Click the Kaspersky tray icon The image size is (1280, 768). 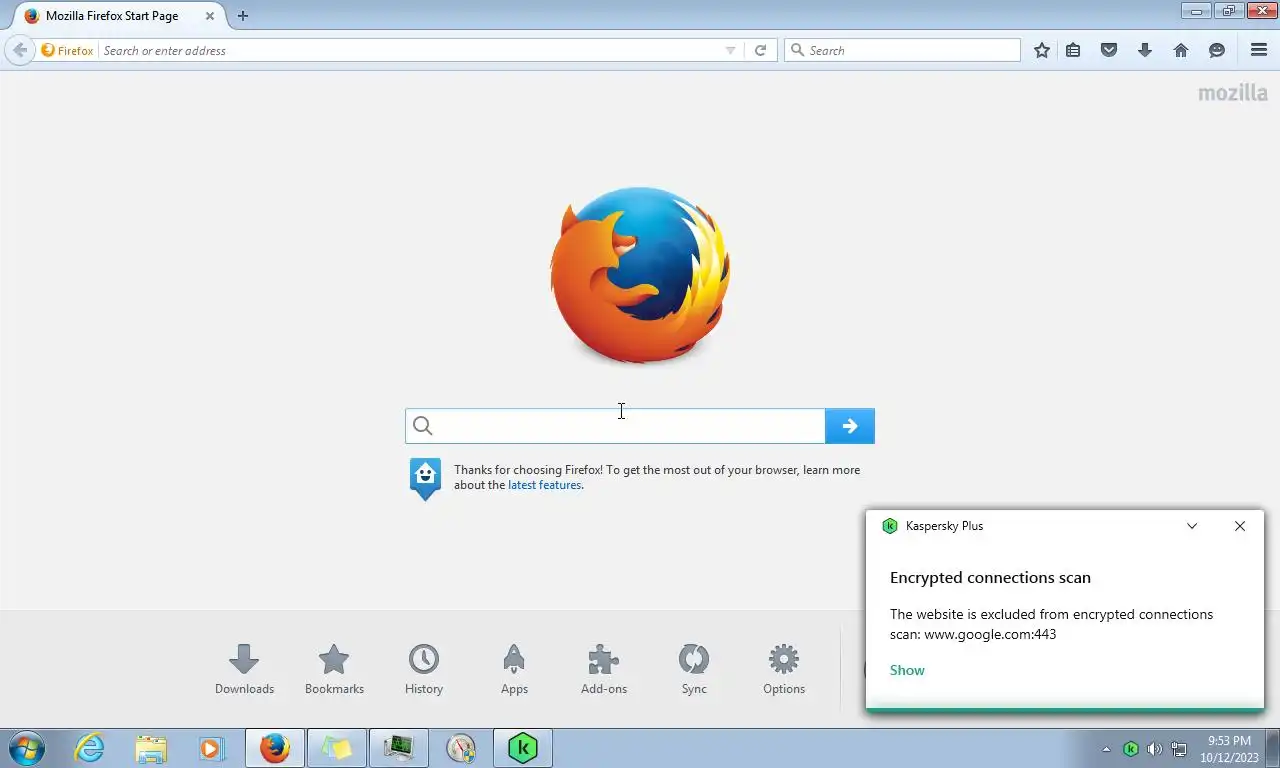tap(1130, 749)
